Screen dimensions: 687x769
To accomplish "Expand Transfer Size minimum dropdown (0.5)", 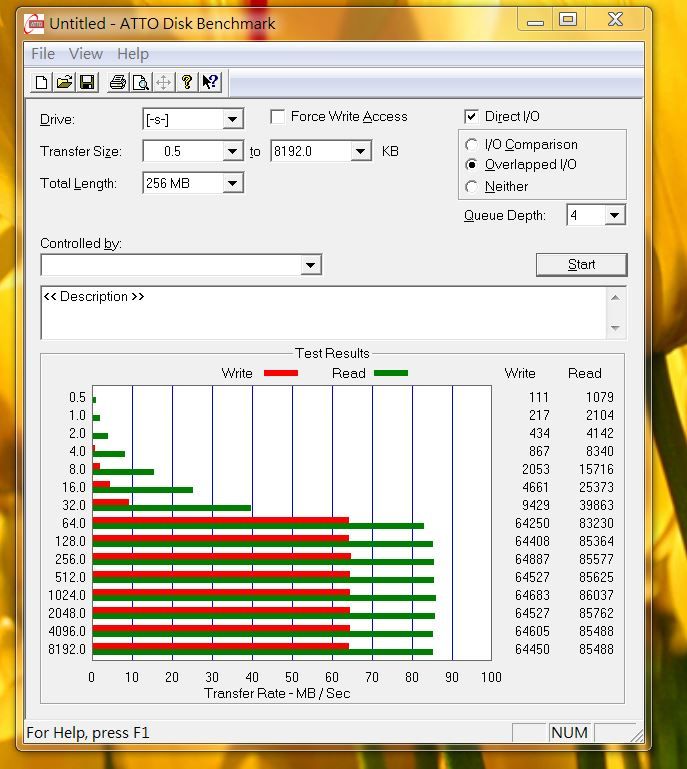I will [x=232, y=151].
